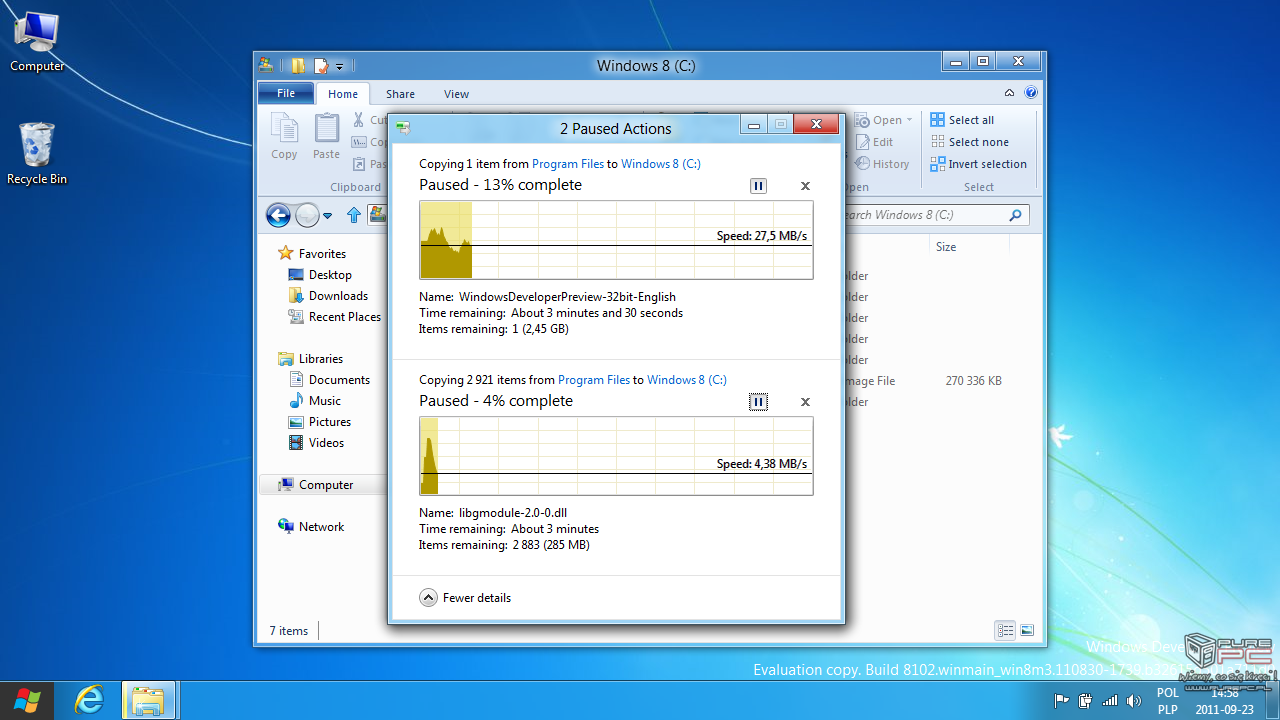Image resolution: width=1280 pixels, height=720 pixels.
Task: Open Action Center flag icon in tray
Action: pos(1062,701)
